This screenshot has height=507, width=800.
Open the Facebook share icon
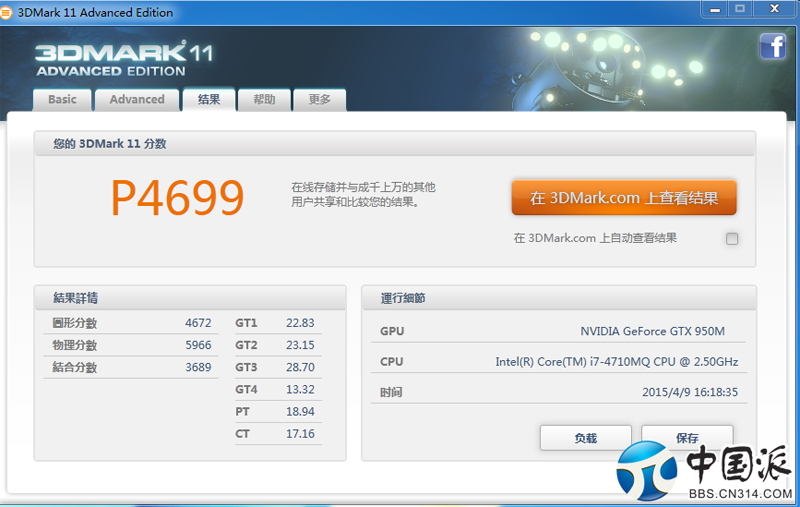(773, 46)
